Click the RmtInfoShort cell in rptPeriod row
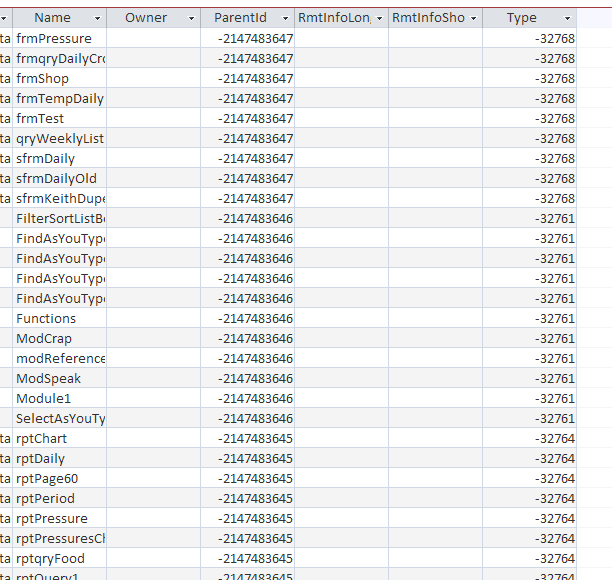The image size is (612, 580). pos(436,498)
